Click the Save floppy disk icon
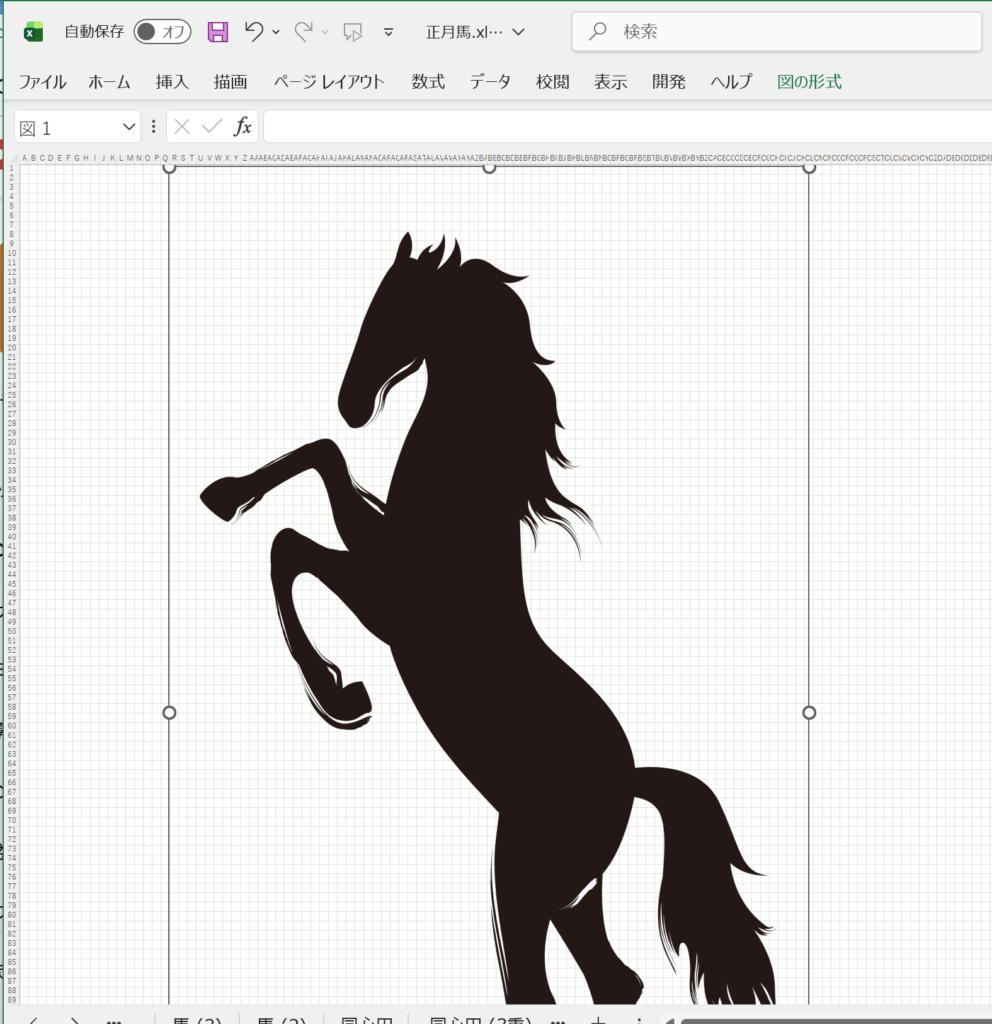This screenshot has width=992, height=1024. click(218, 32)
